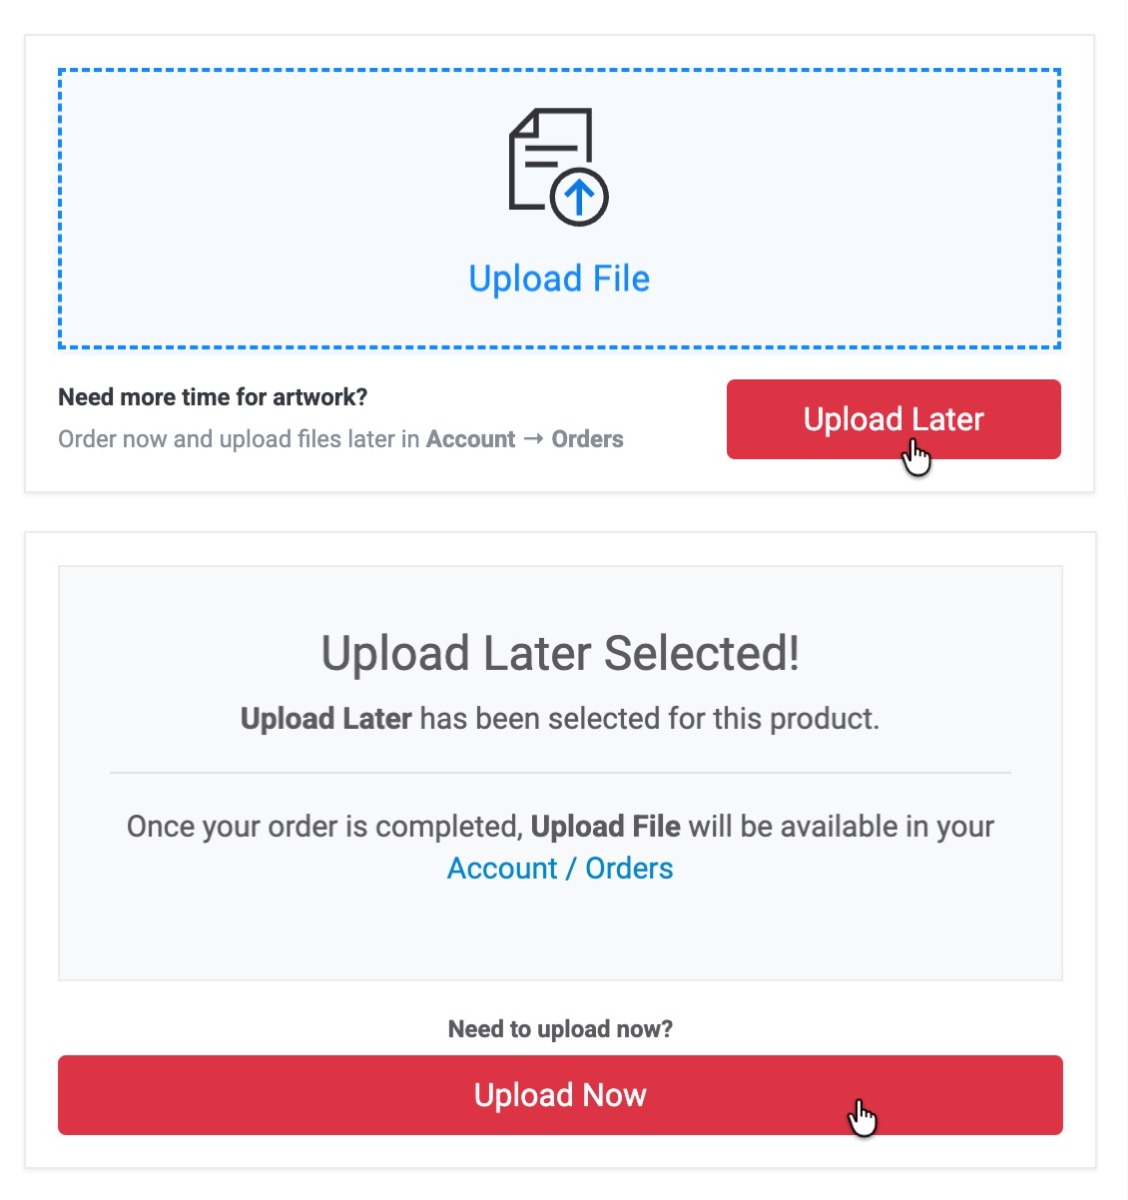
Task: Click the Upload Later Selected heading
Action: click(560, 652)
